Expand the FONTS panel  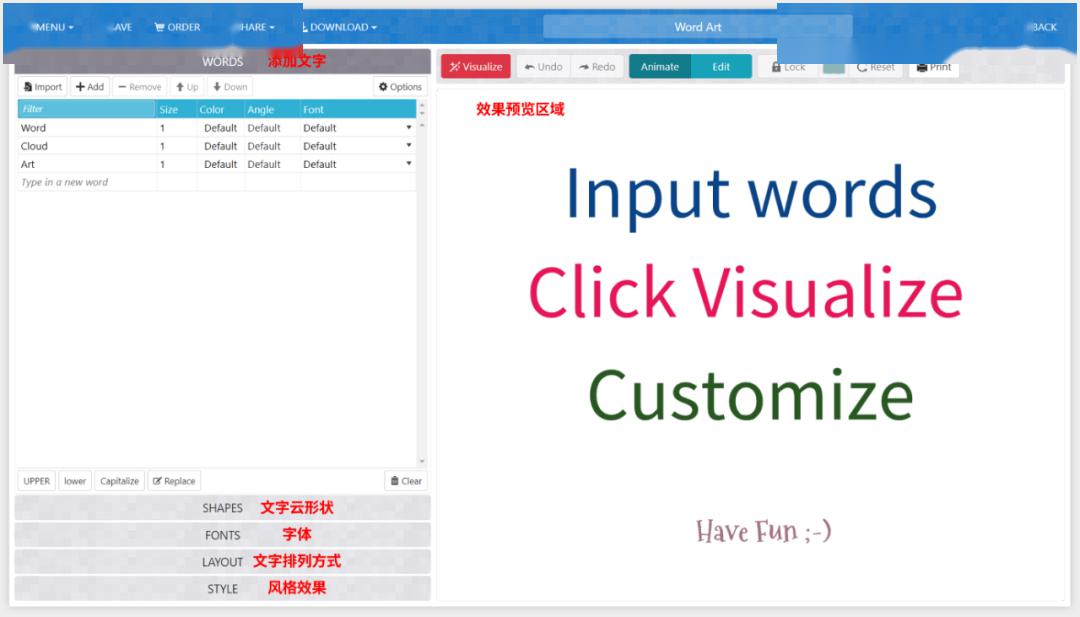click(x=222, y=535)
